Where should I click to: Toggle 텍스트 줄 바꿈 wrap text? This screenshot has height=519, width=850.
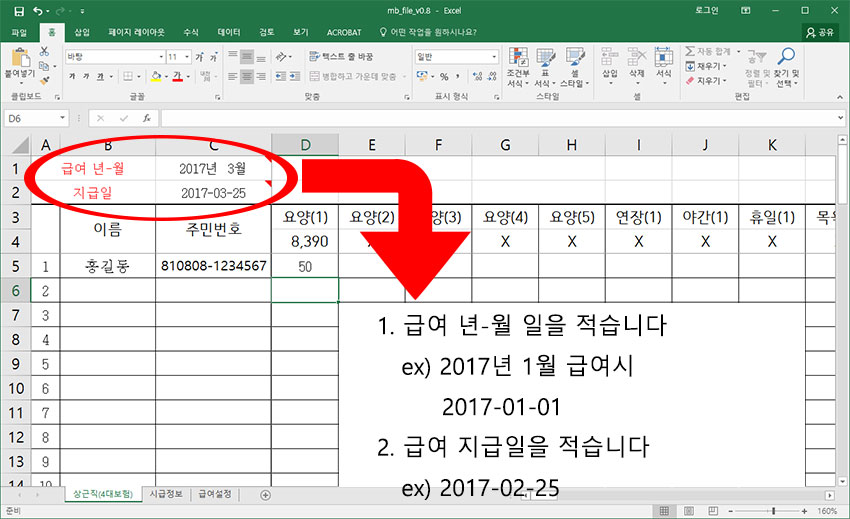[349, 57]
